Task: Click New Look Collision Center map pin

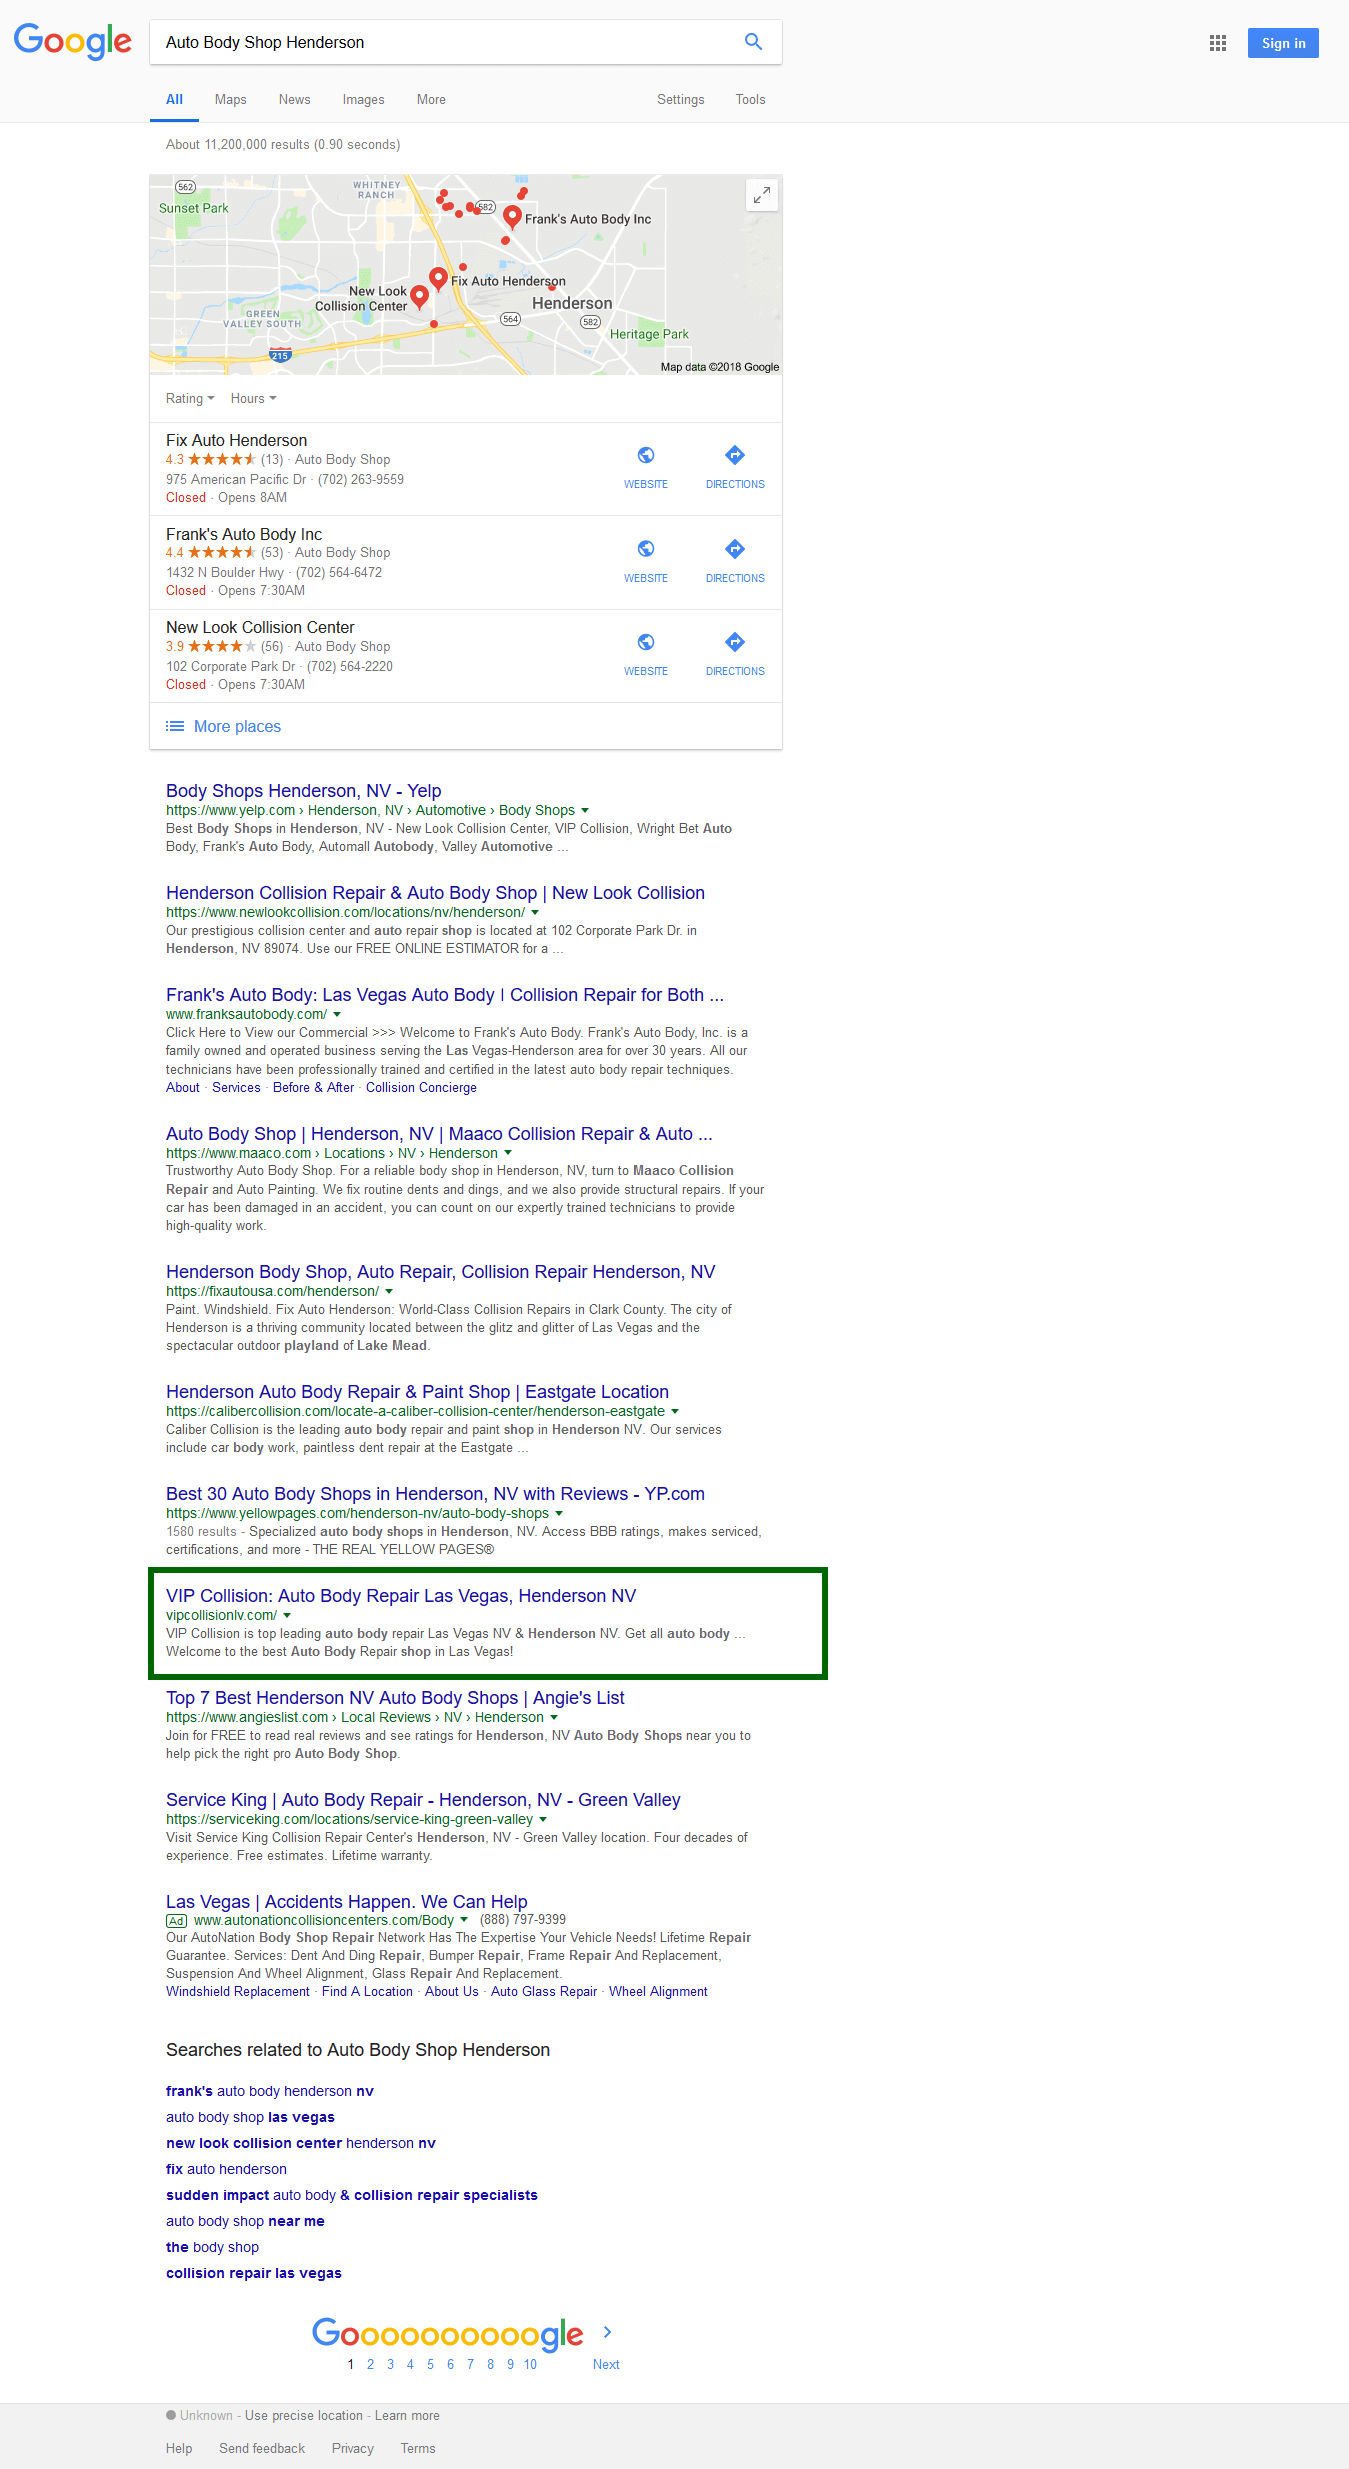Action: (420, 297)
